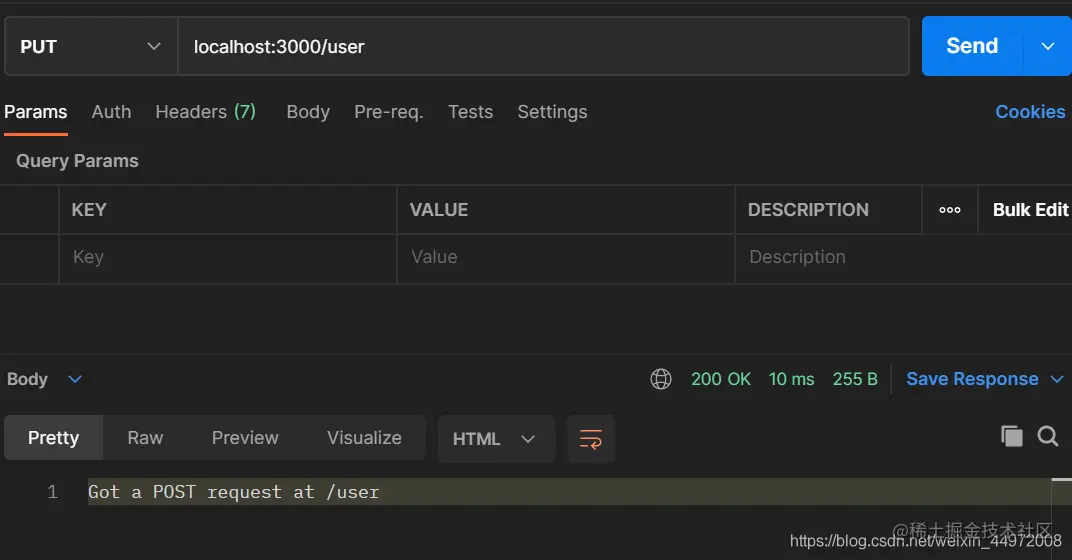Expand the Save Response dropdown arrow
The width and height of the screenshot is (1072, 560).
click(x=1057, y=379)
